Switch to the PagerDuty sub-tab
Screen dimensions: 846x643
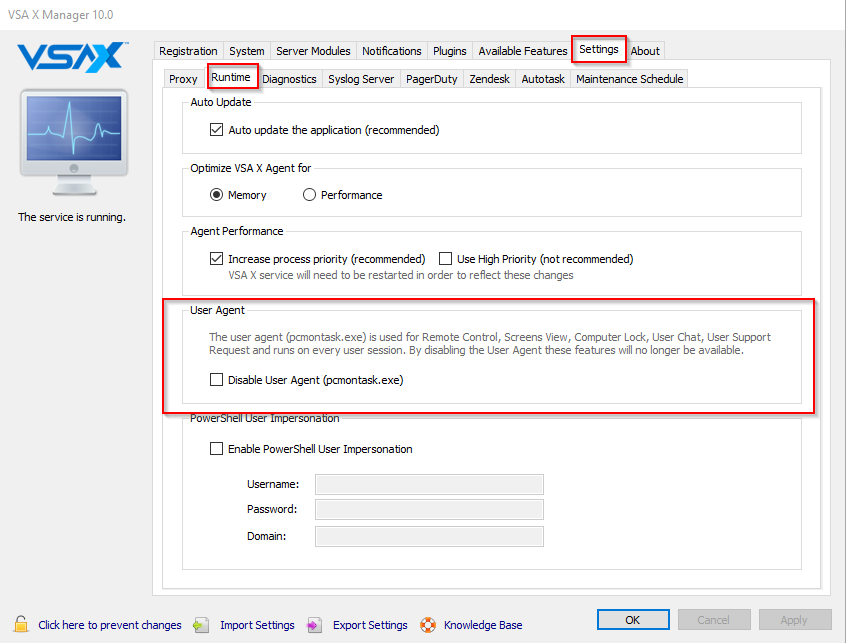click(x=432, y=79)
